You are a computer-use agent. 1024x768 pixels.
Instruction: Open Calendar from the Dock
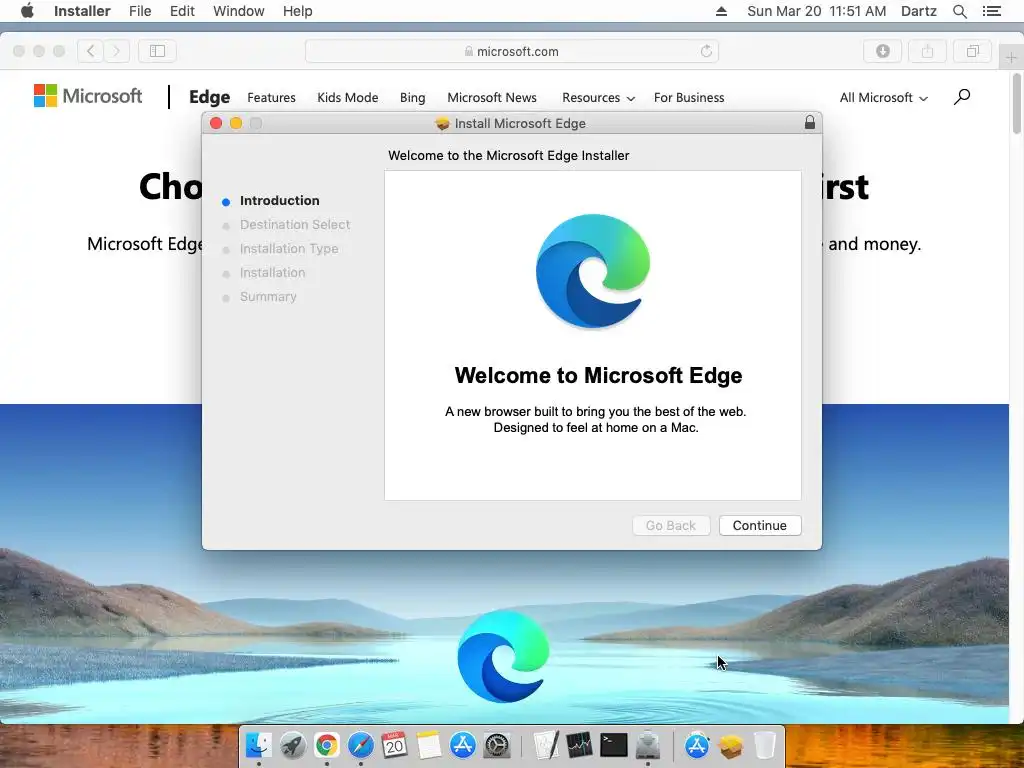click(x=394, y=744)
